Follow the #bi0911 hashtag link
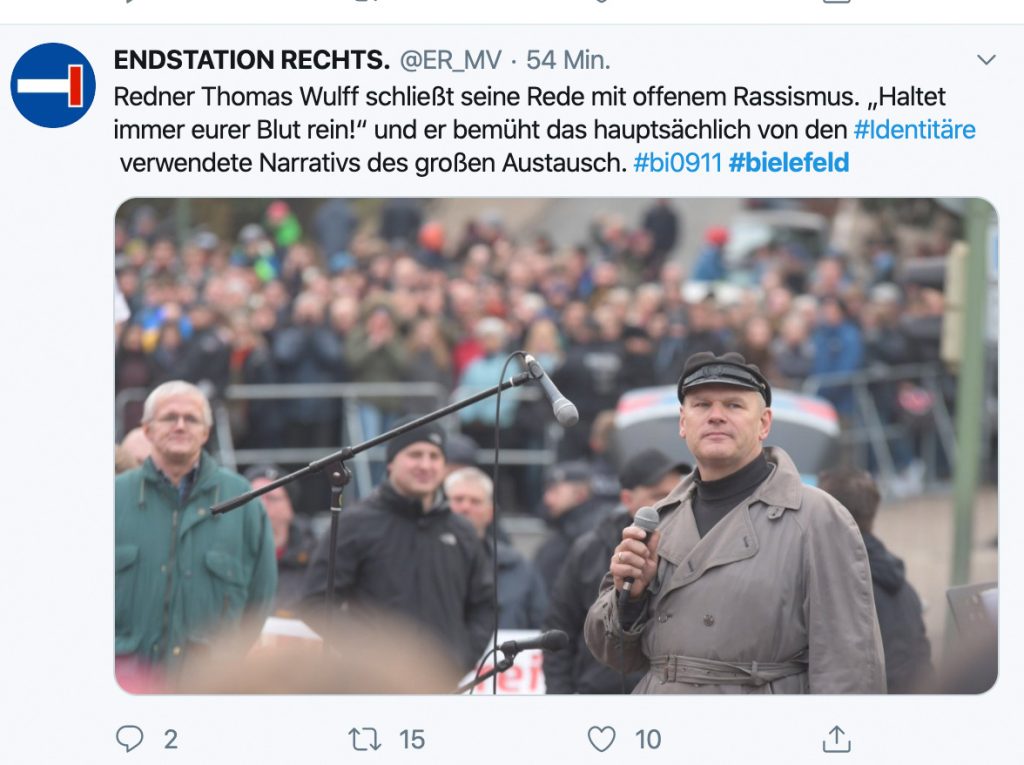This screenshot has width=1024, height=765. pyautogui.click(x=677, y=162)
